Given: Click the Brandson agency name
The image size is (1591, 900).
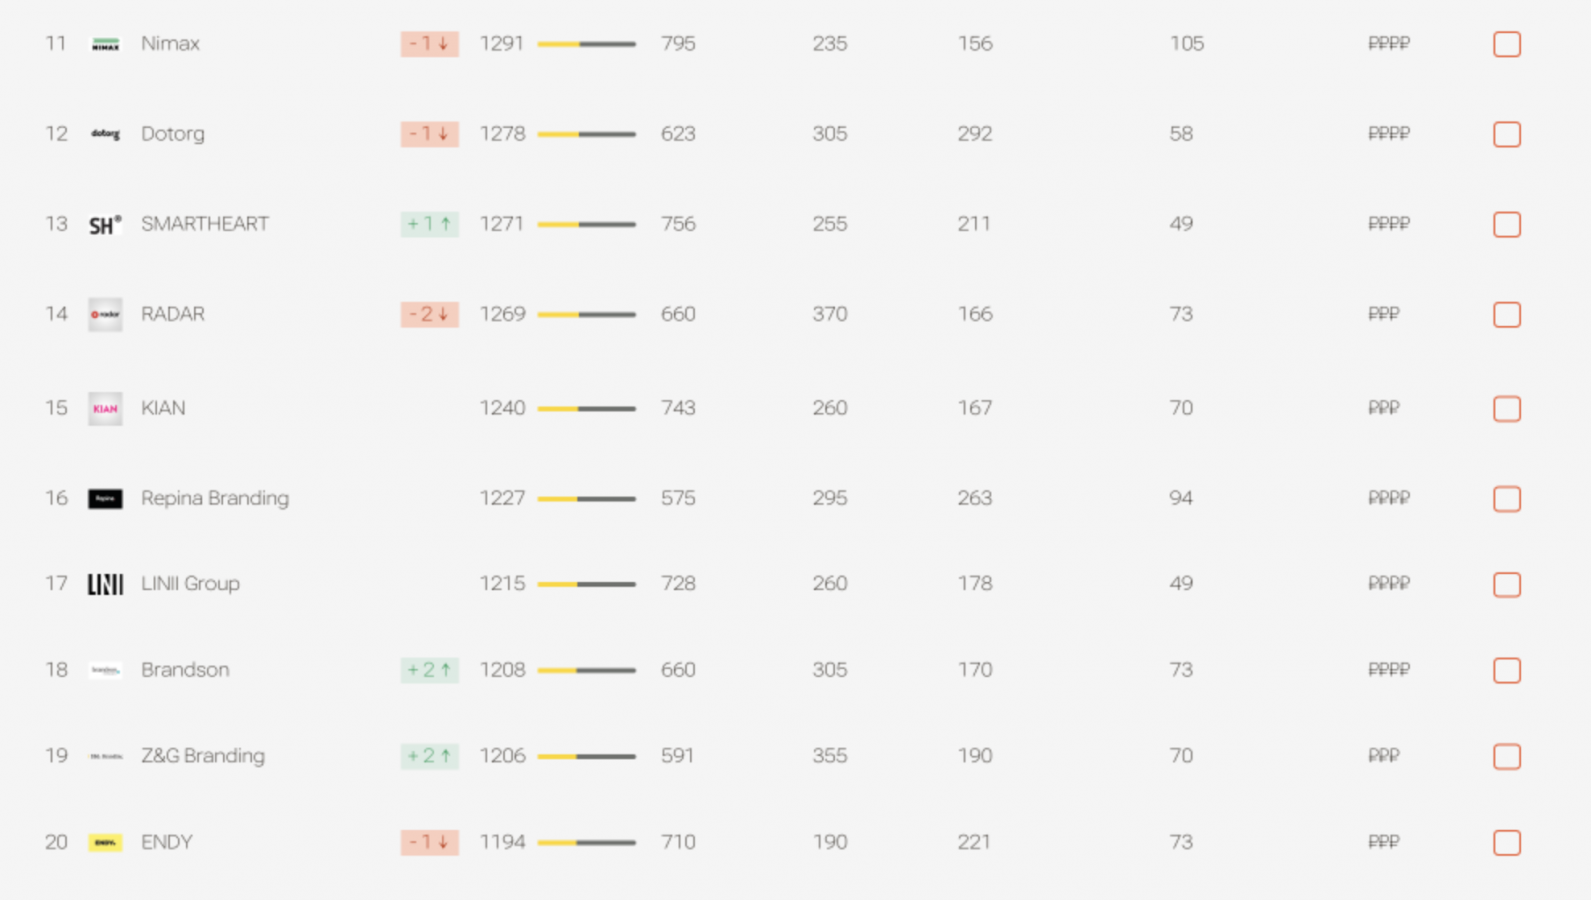Looking at the screenshot, I should point(185,670).
